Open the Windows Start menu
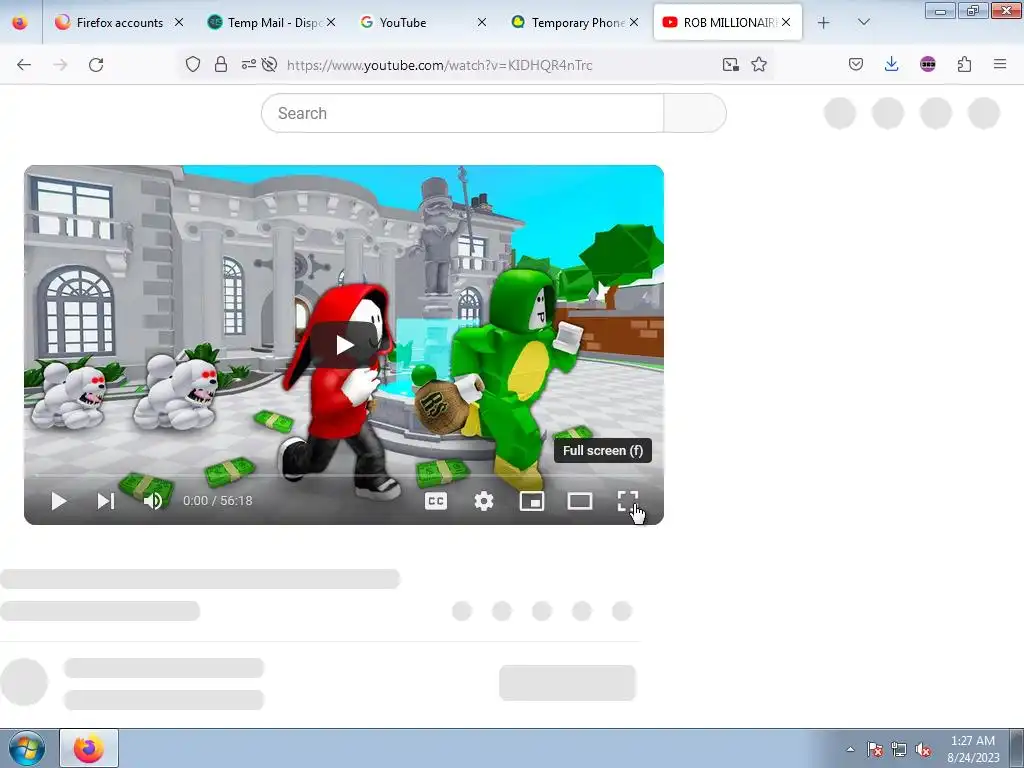 [x=27, y=748]
